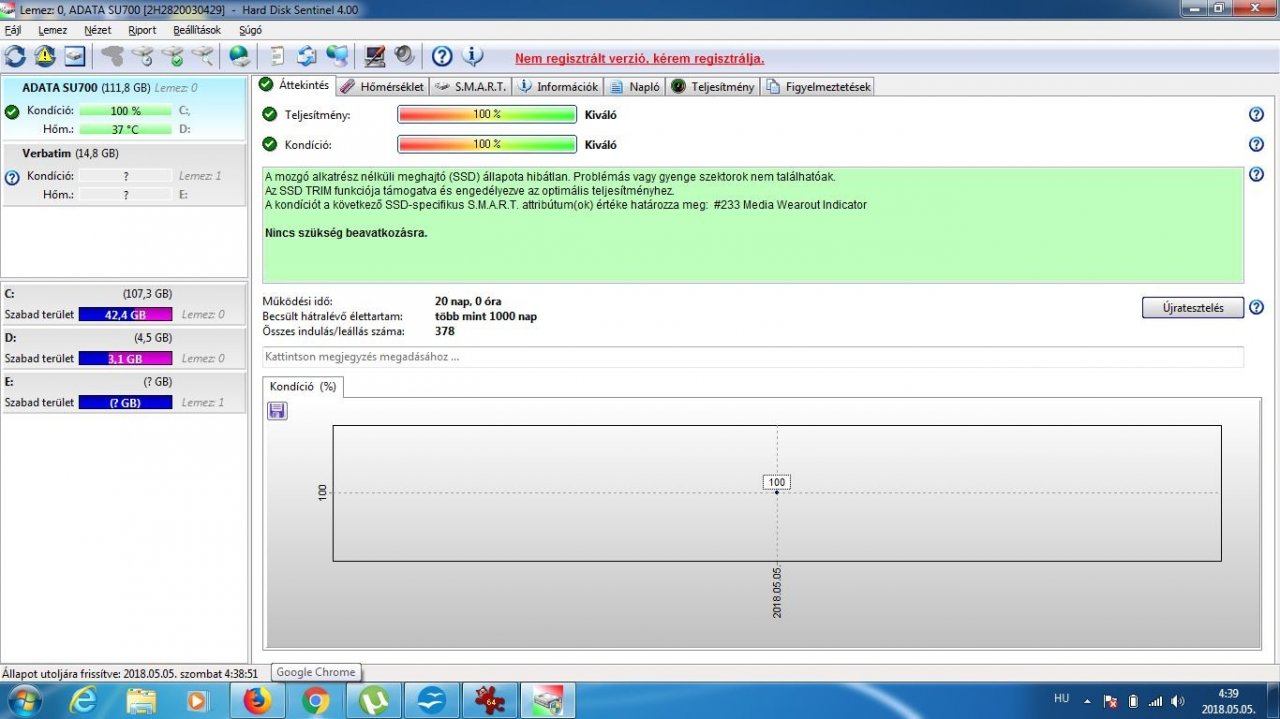Open the Lemez menu
1280x719 pixels.
point(52,30)
